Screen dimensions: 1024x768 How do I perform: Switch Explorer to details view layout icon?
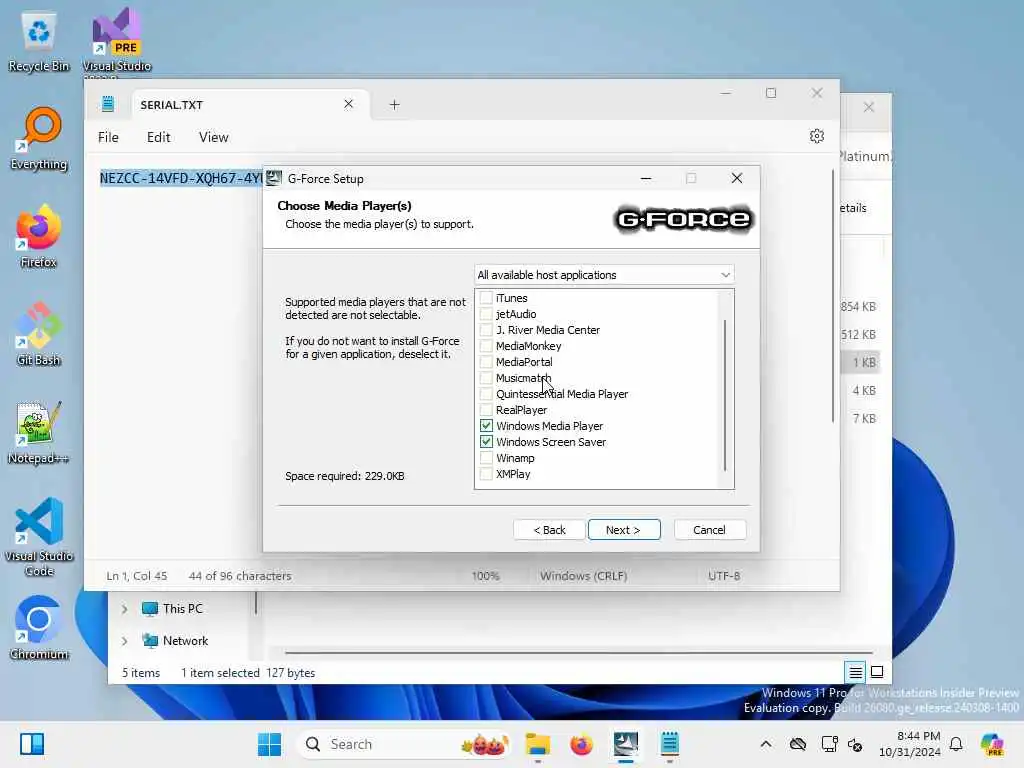click(x=855, y=672)
